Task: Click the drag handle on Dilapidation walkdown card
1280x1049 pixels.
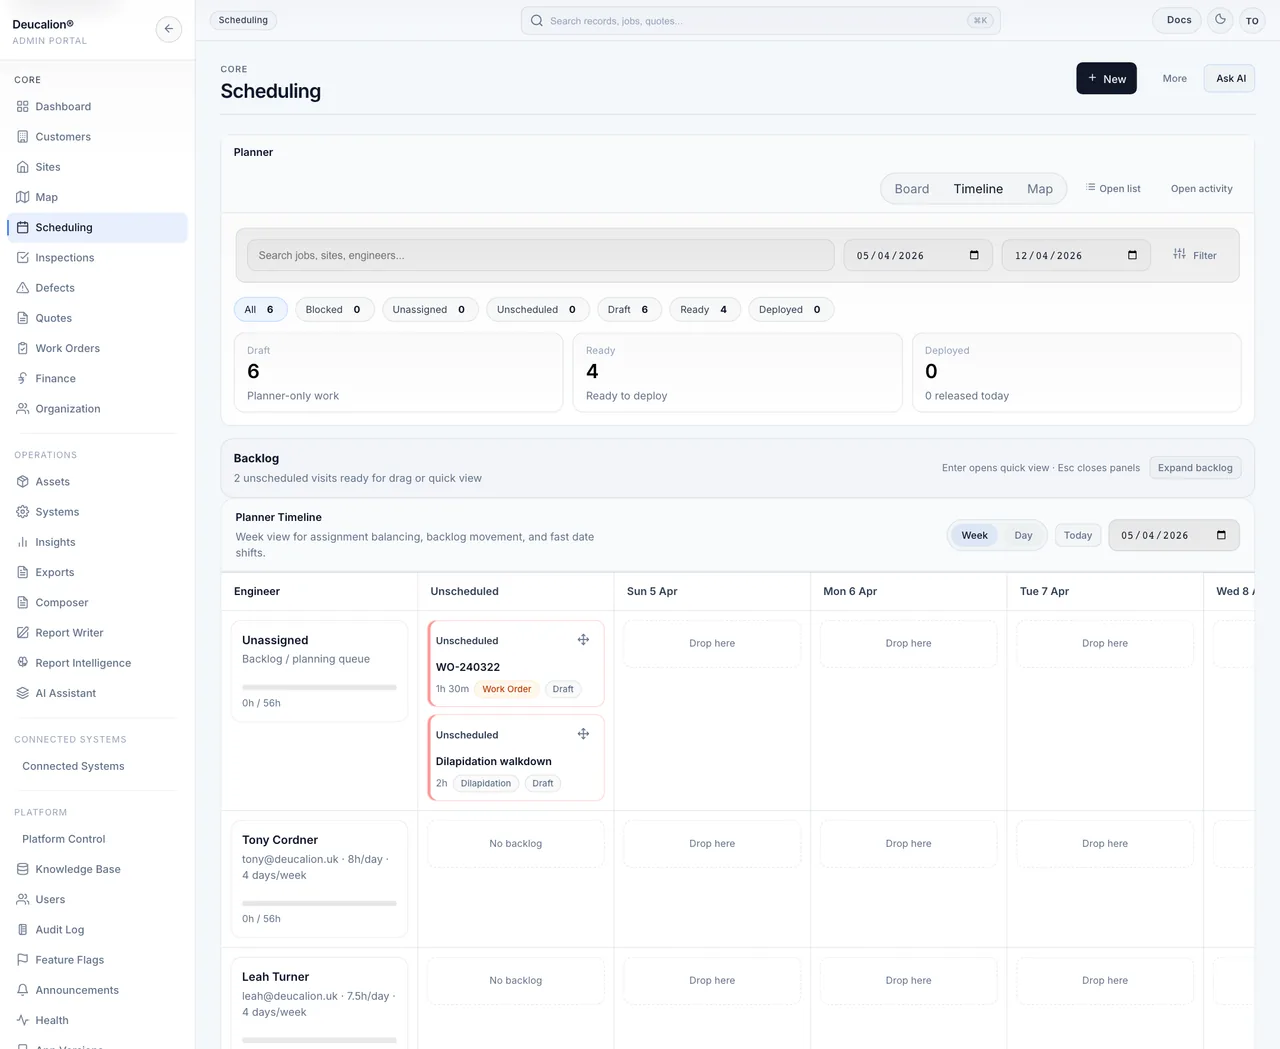Action: [583, 734]
